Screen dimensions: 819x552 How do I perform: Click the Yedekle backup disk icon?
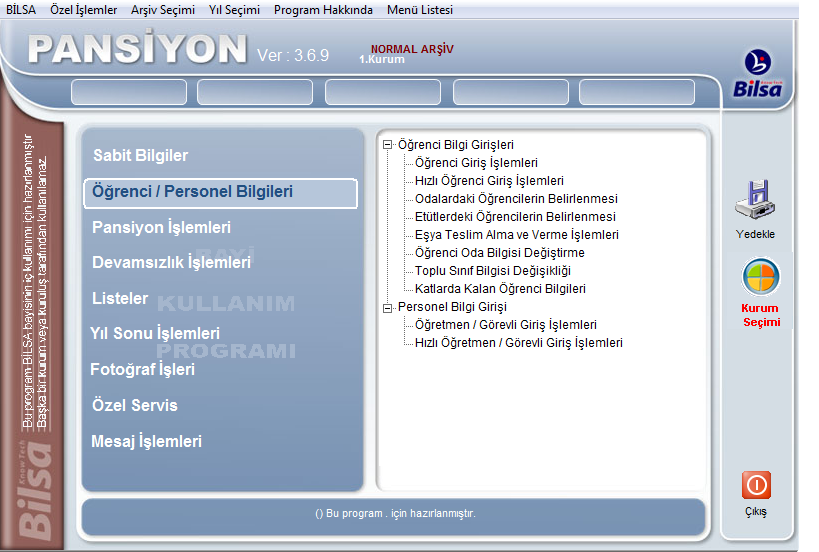tap(755, 199)
